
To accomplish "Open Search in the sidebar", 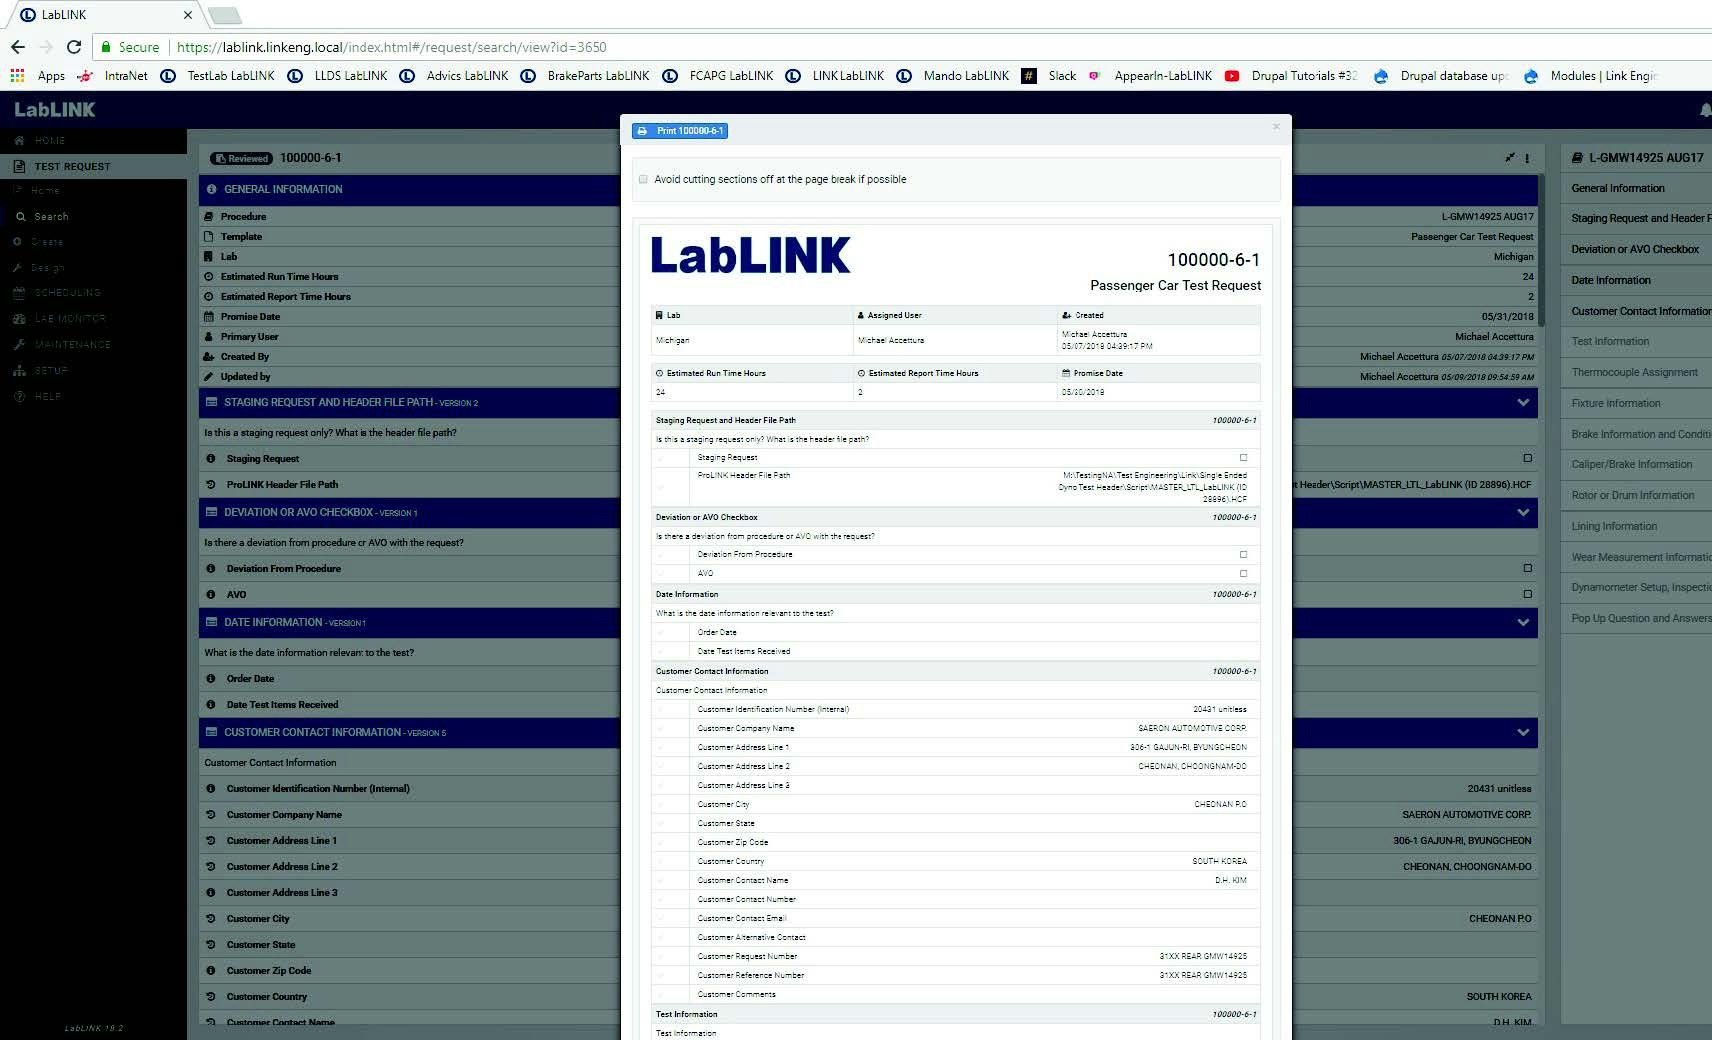I will [49, 216].
